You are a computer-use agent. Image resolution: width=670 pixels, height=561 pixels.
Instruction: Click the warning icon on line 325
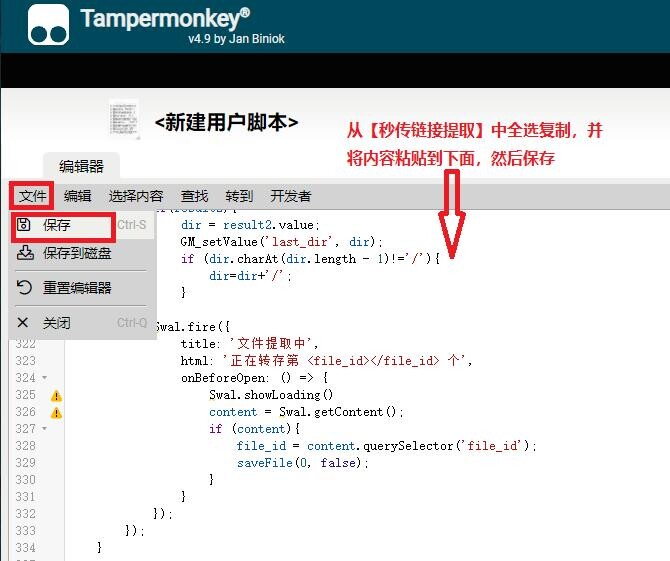coord(57,395)
